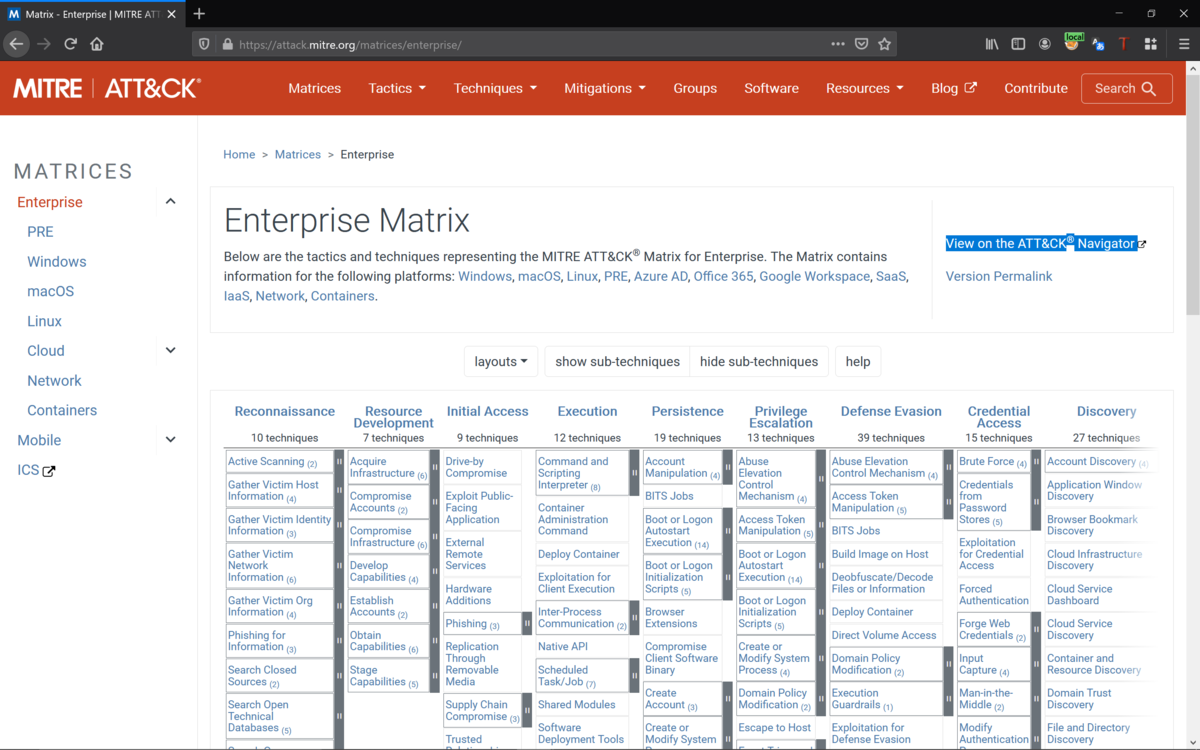
Task: Select Containers in the Matrices sidebar
Action: [62, 411]
